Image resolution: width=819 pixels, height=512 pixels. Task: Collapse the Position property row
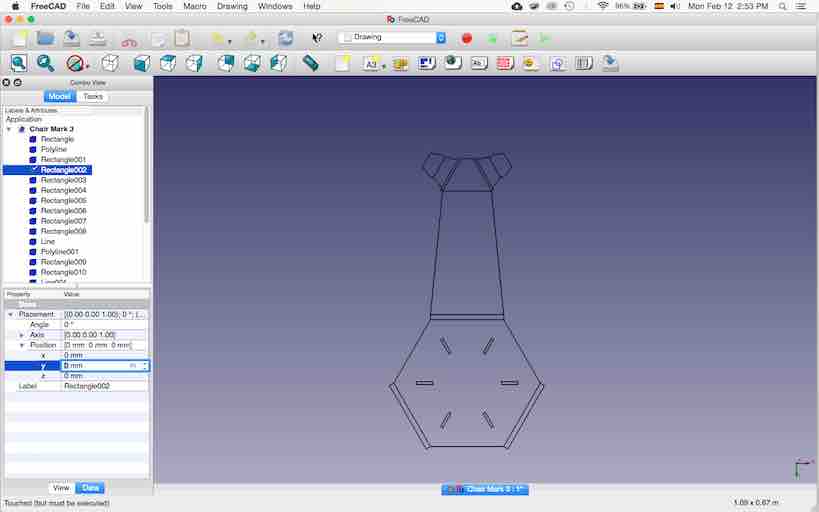click(21, 345)
